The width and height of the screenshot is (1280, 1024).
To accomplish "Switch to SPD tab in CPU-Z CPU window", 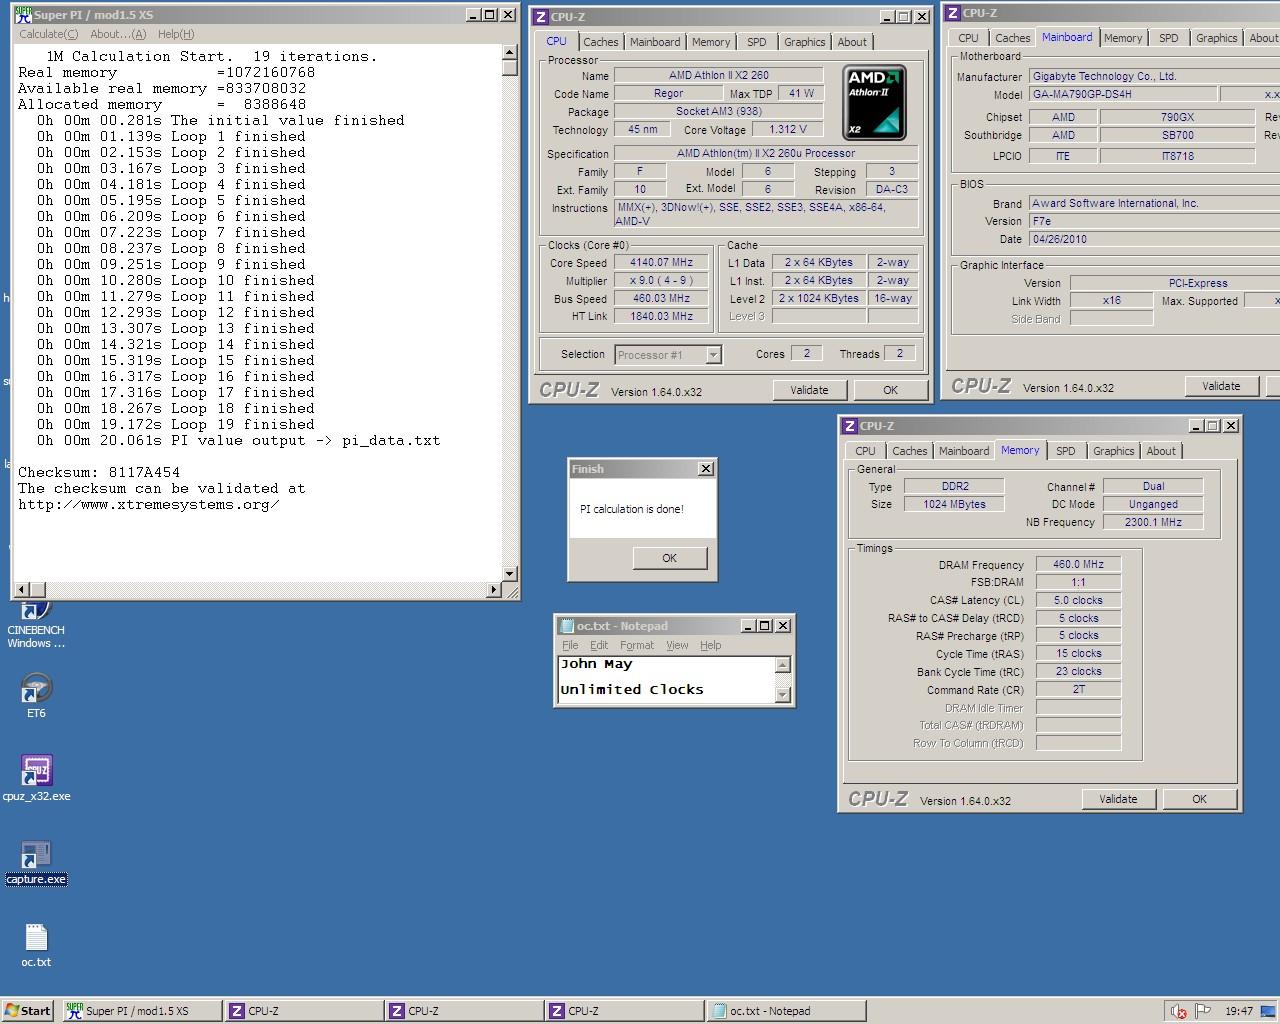I will [x=757, y=42].
